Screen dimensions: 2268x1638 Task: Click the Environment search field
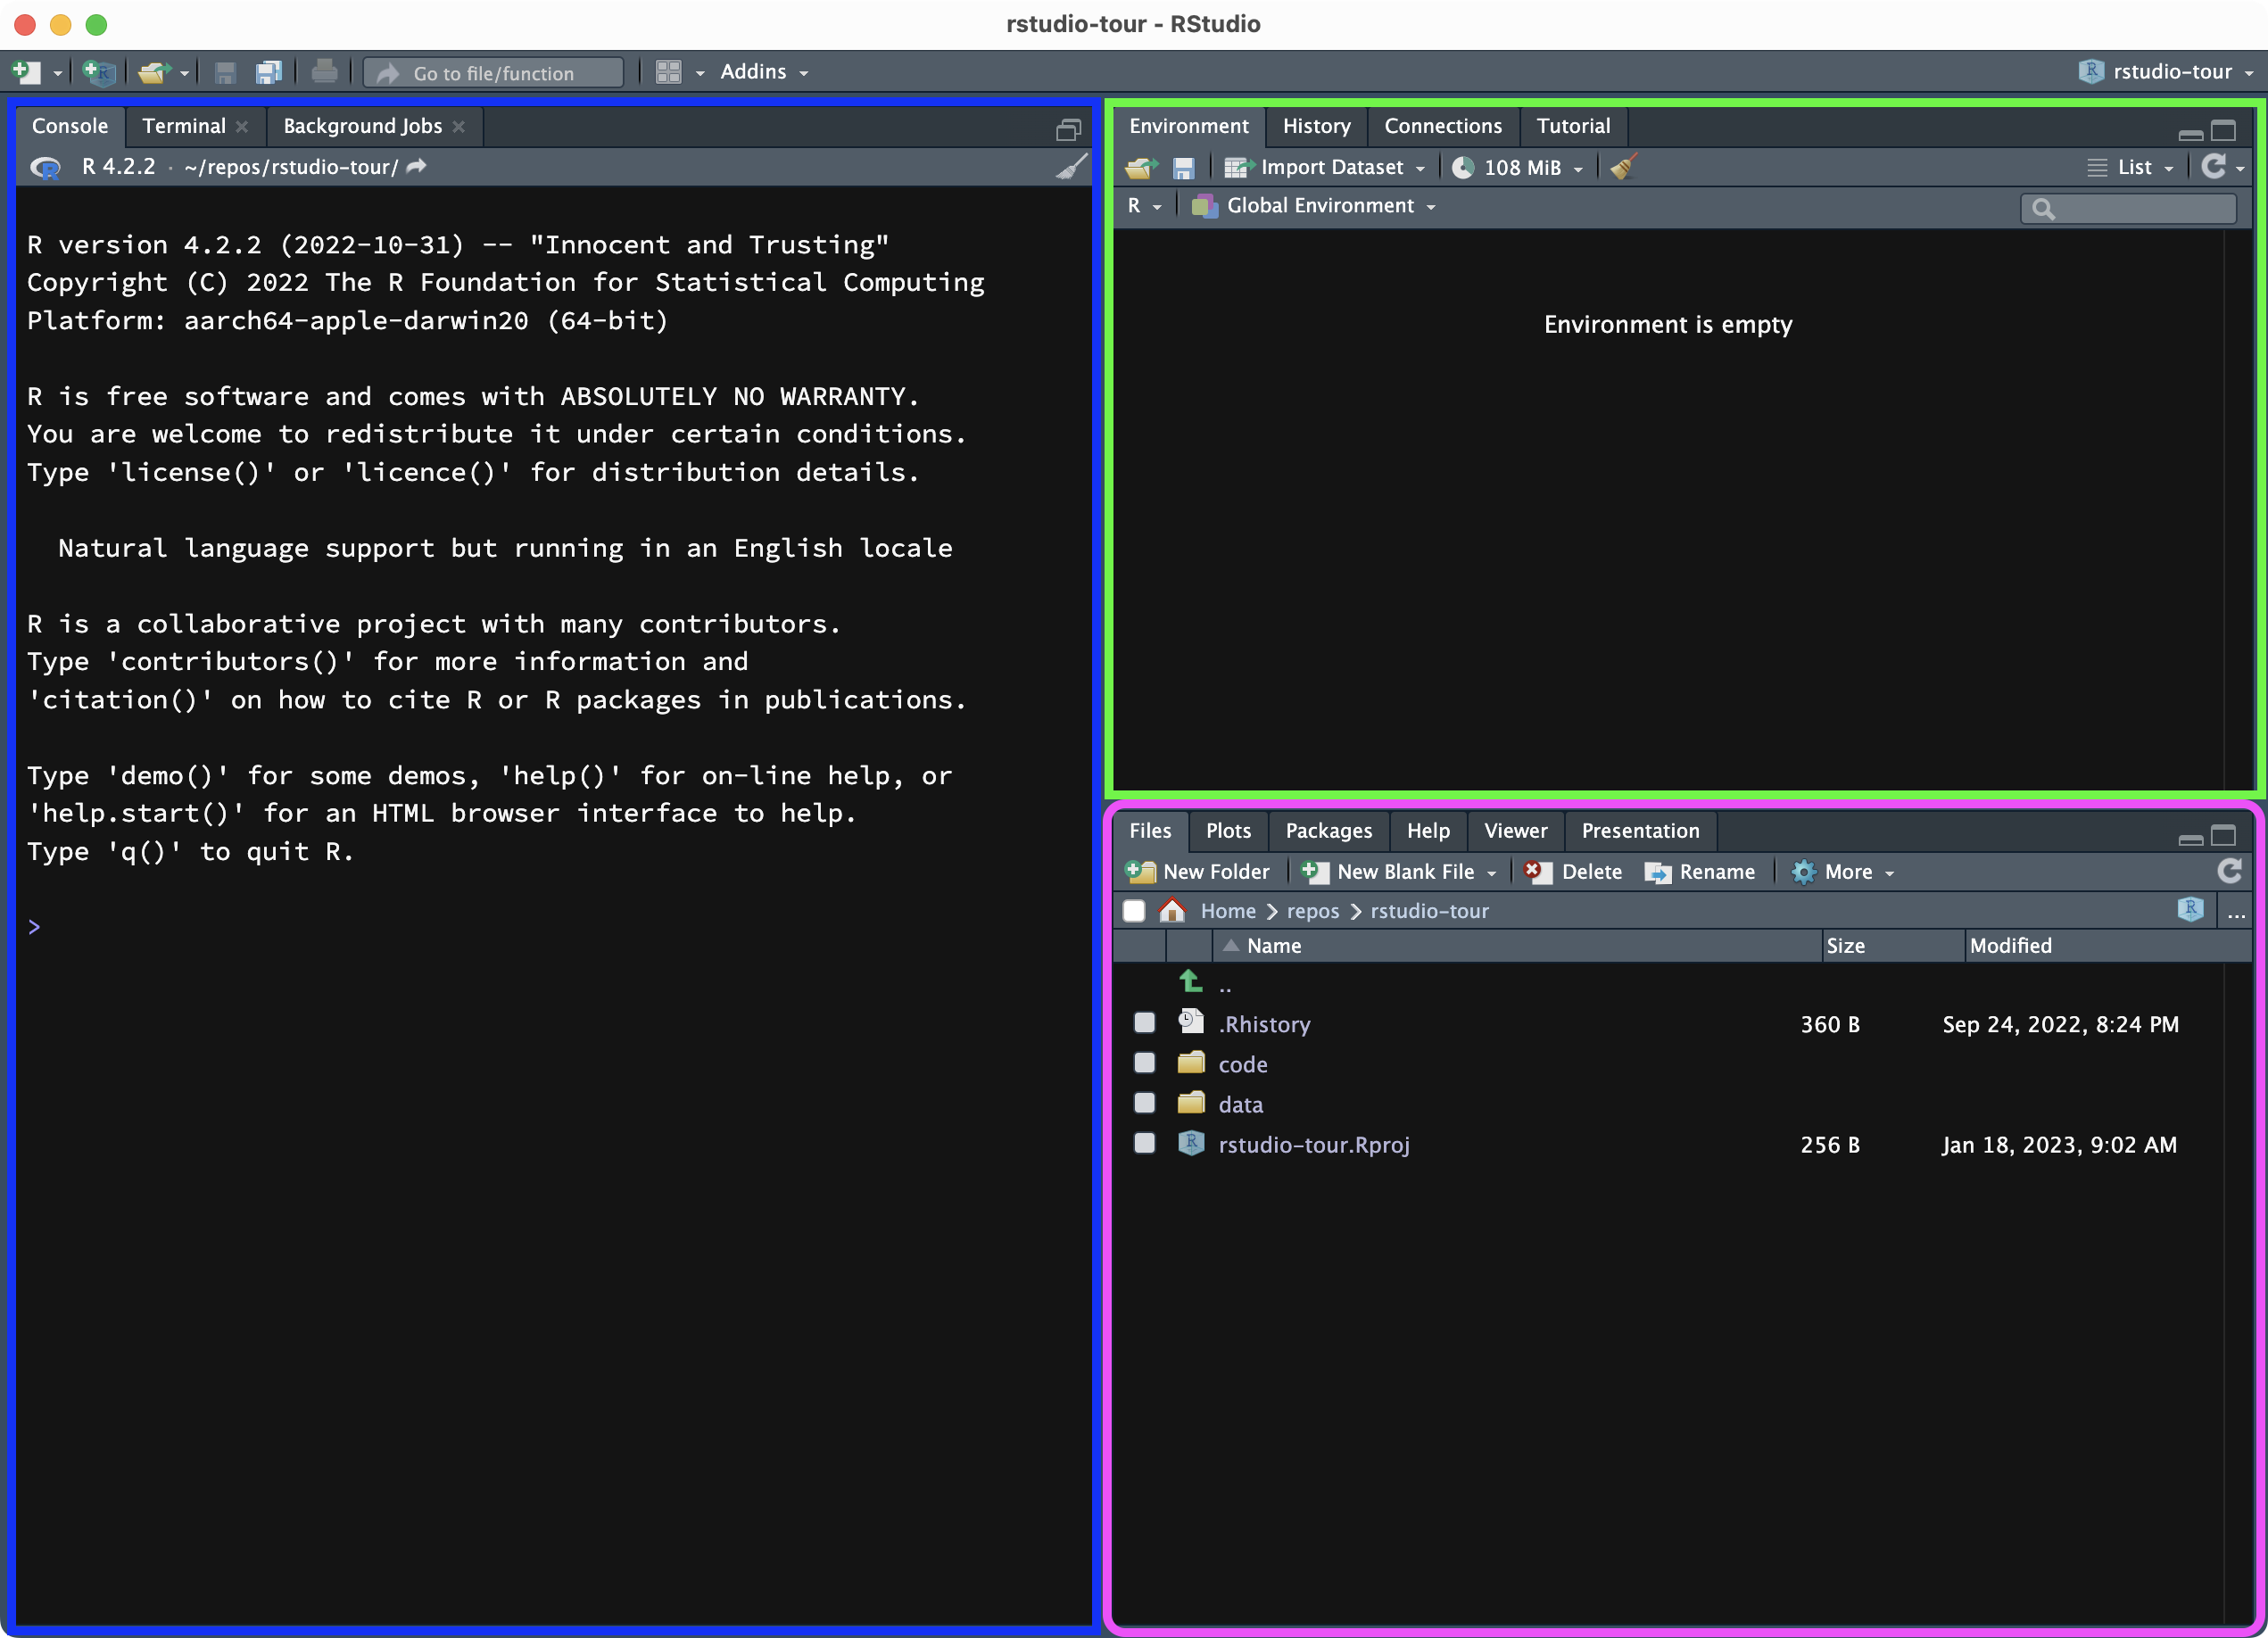tap(2128, 208)
